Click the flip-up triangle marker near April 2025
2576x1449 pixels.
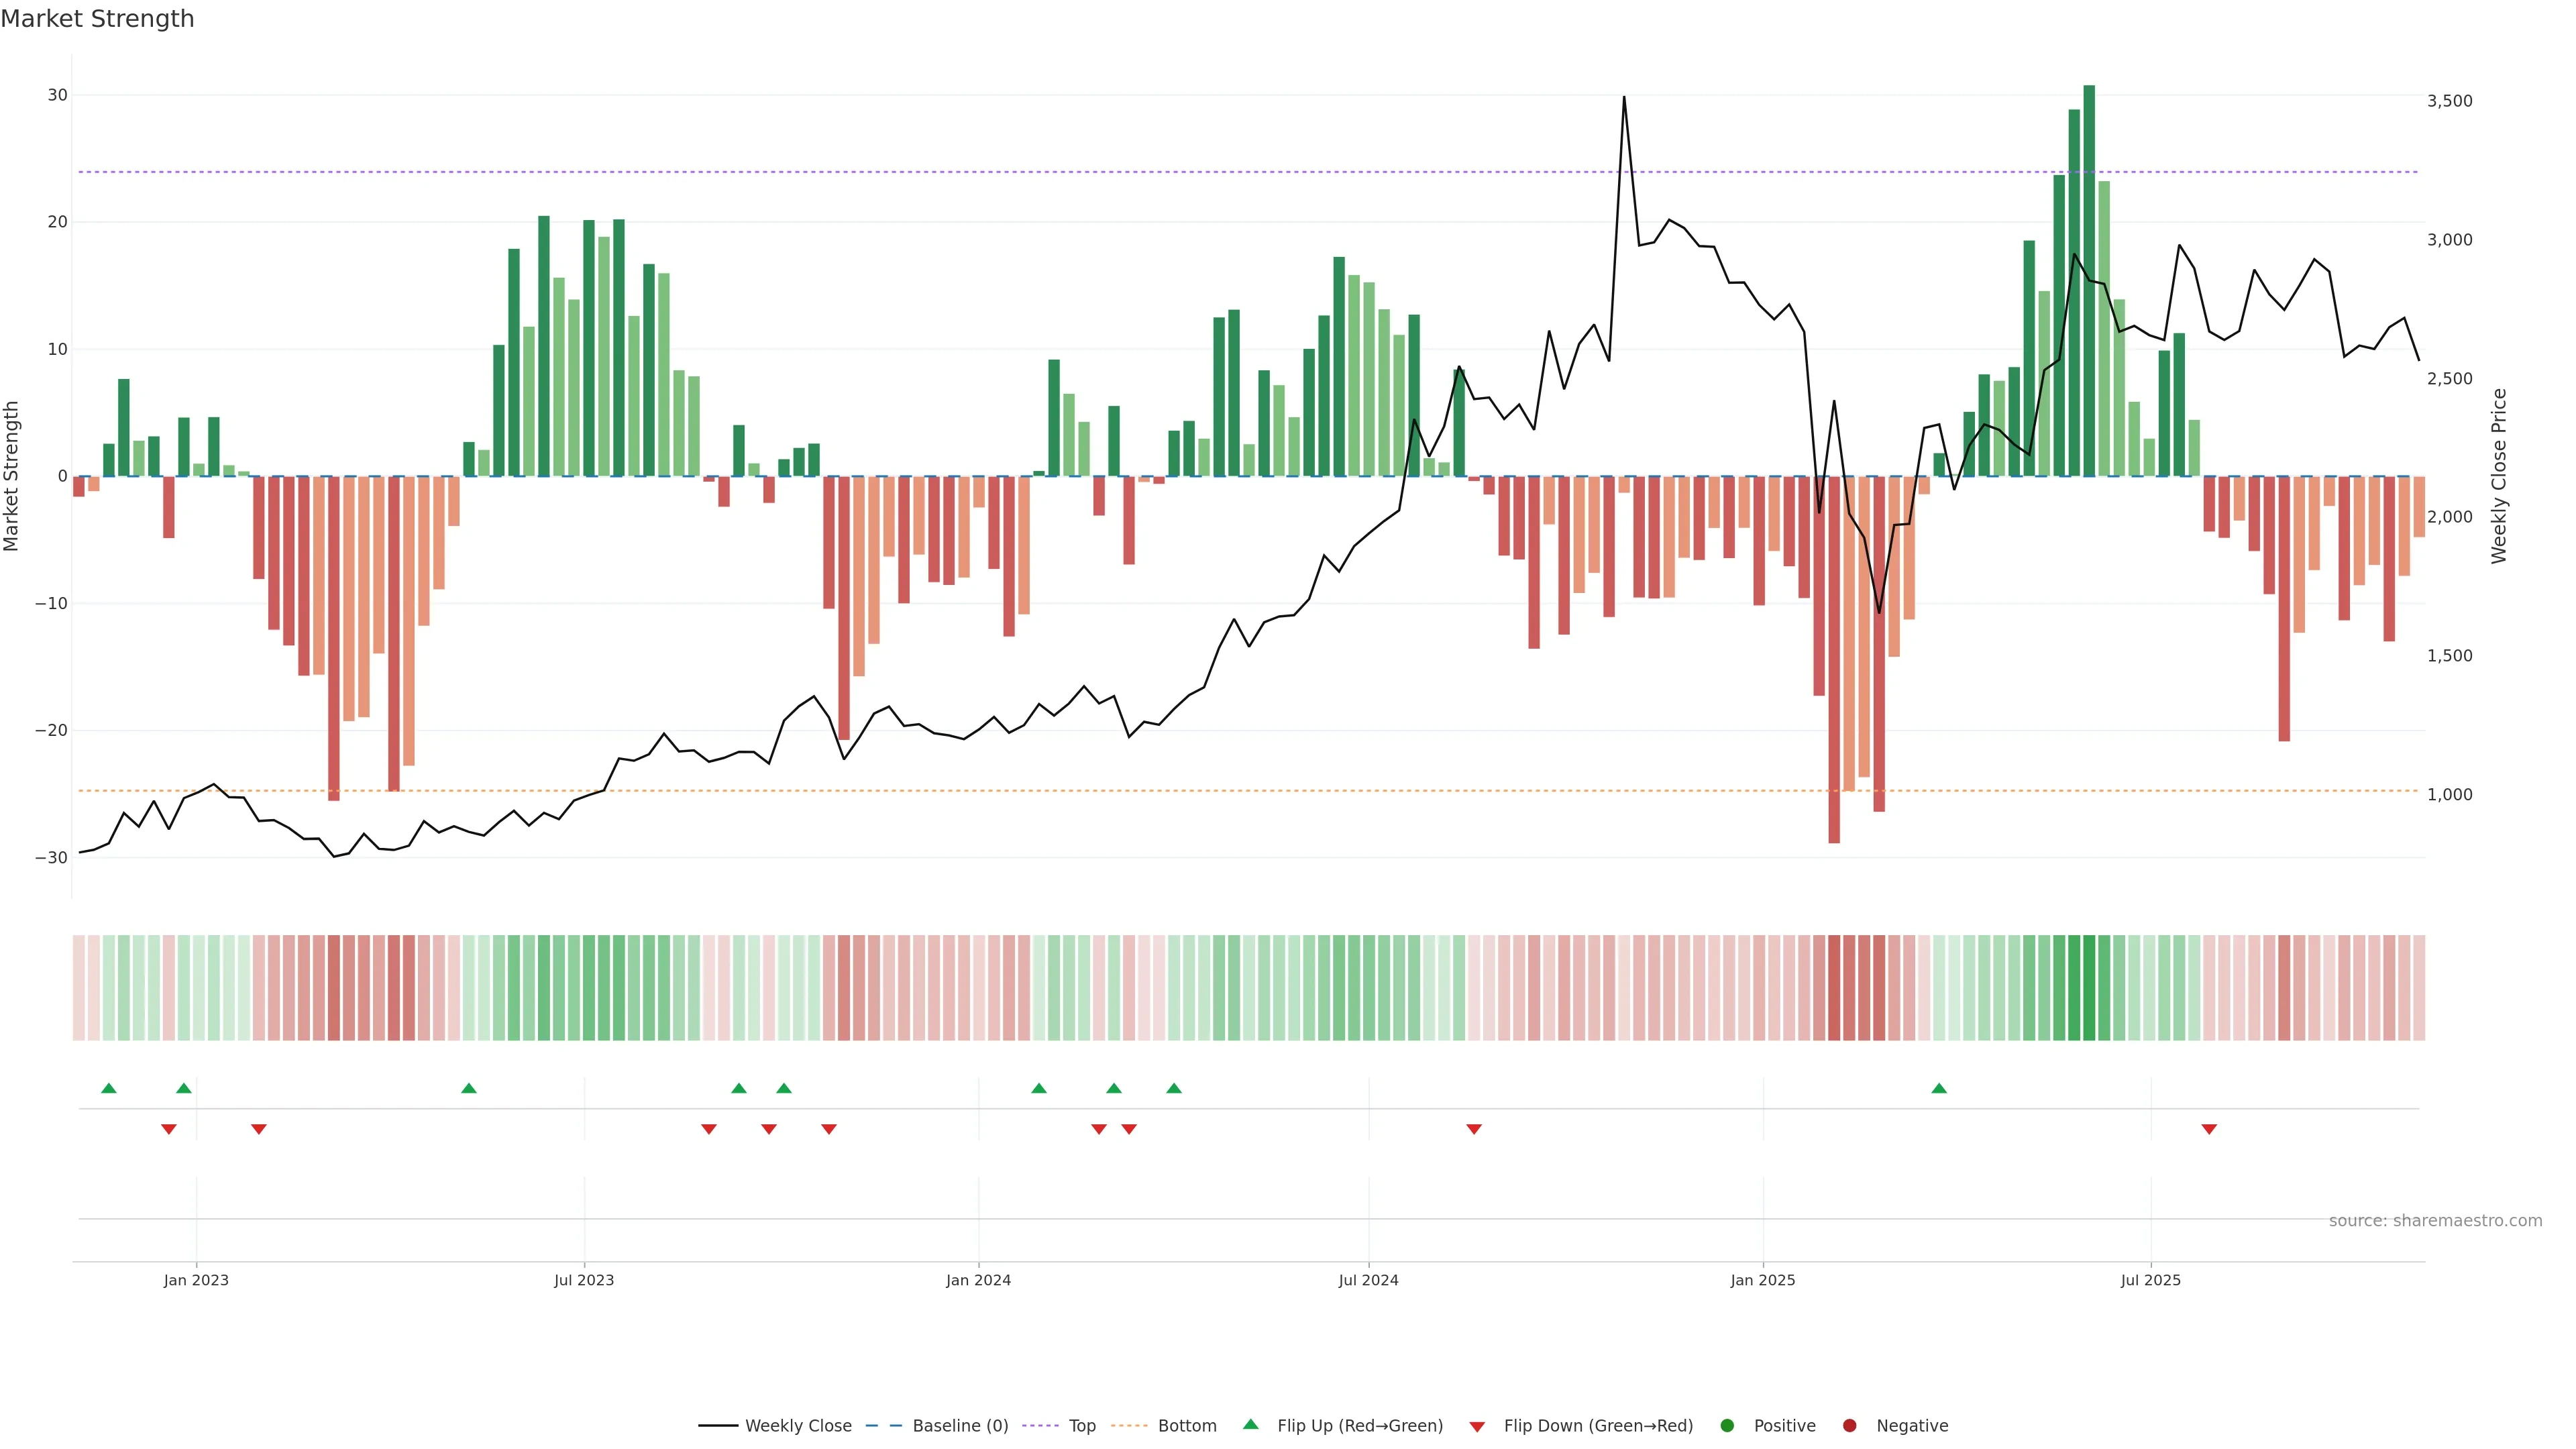[x=1939, y=1088]
